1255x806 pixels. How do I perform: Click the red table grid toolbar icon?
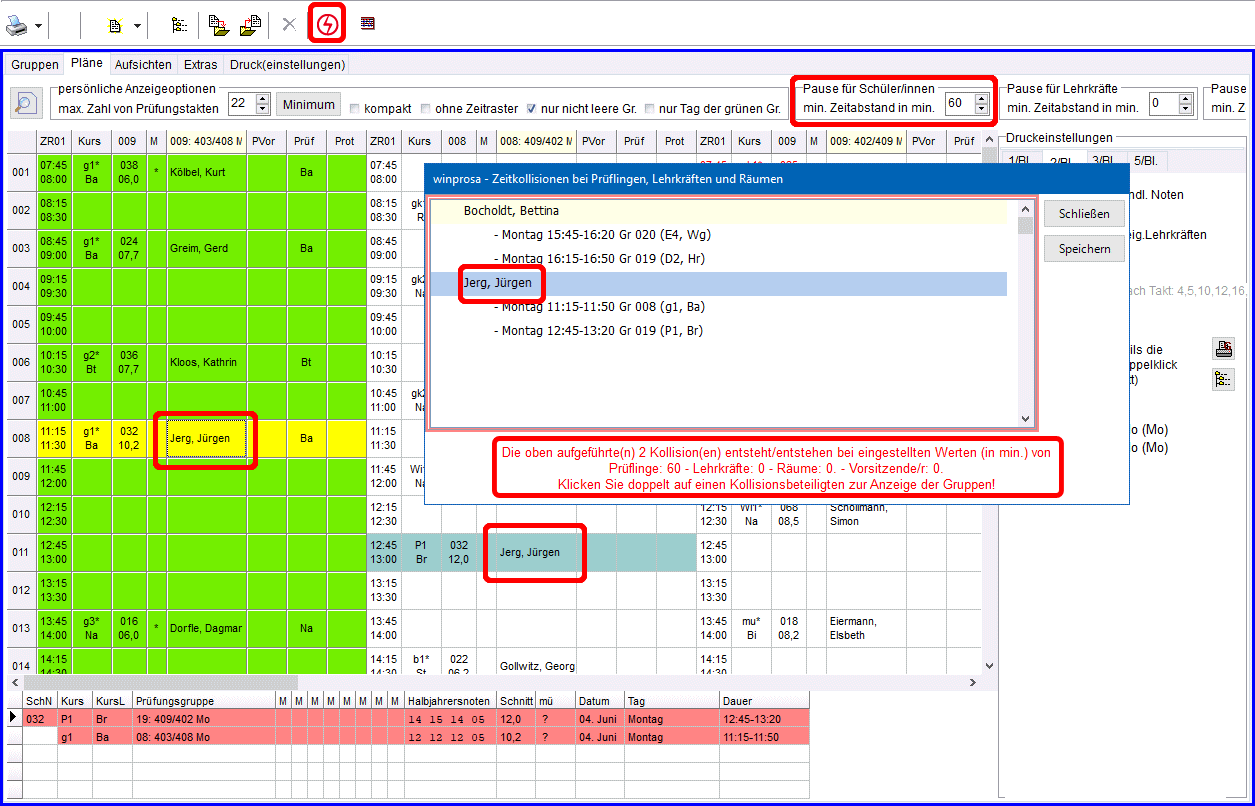pos(368,25)
